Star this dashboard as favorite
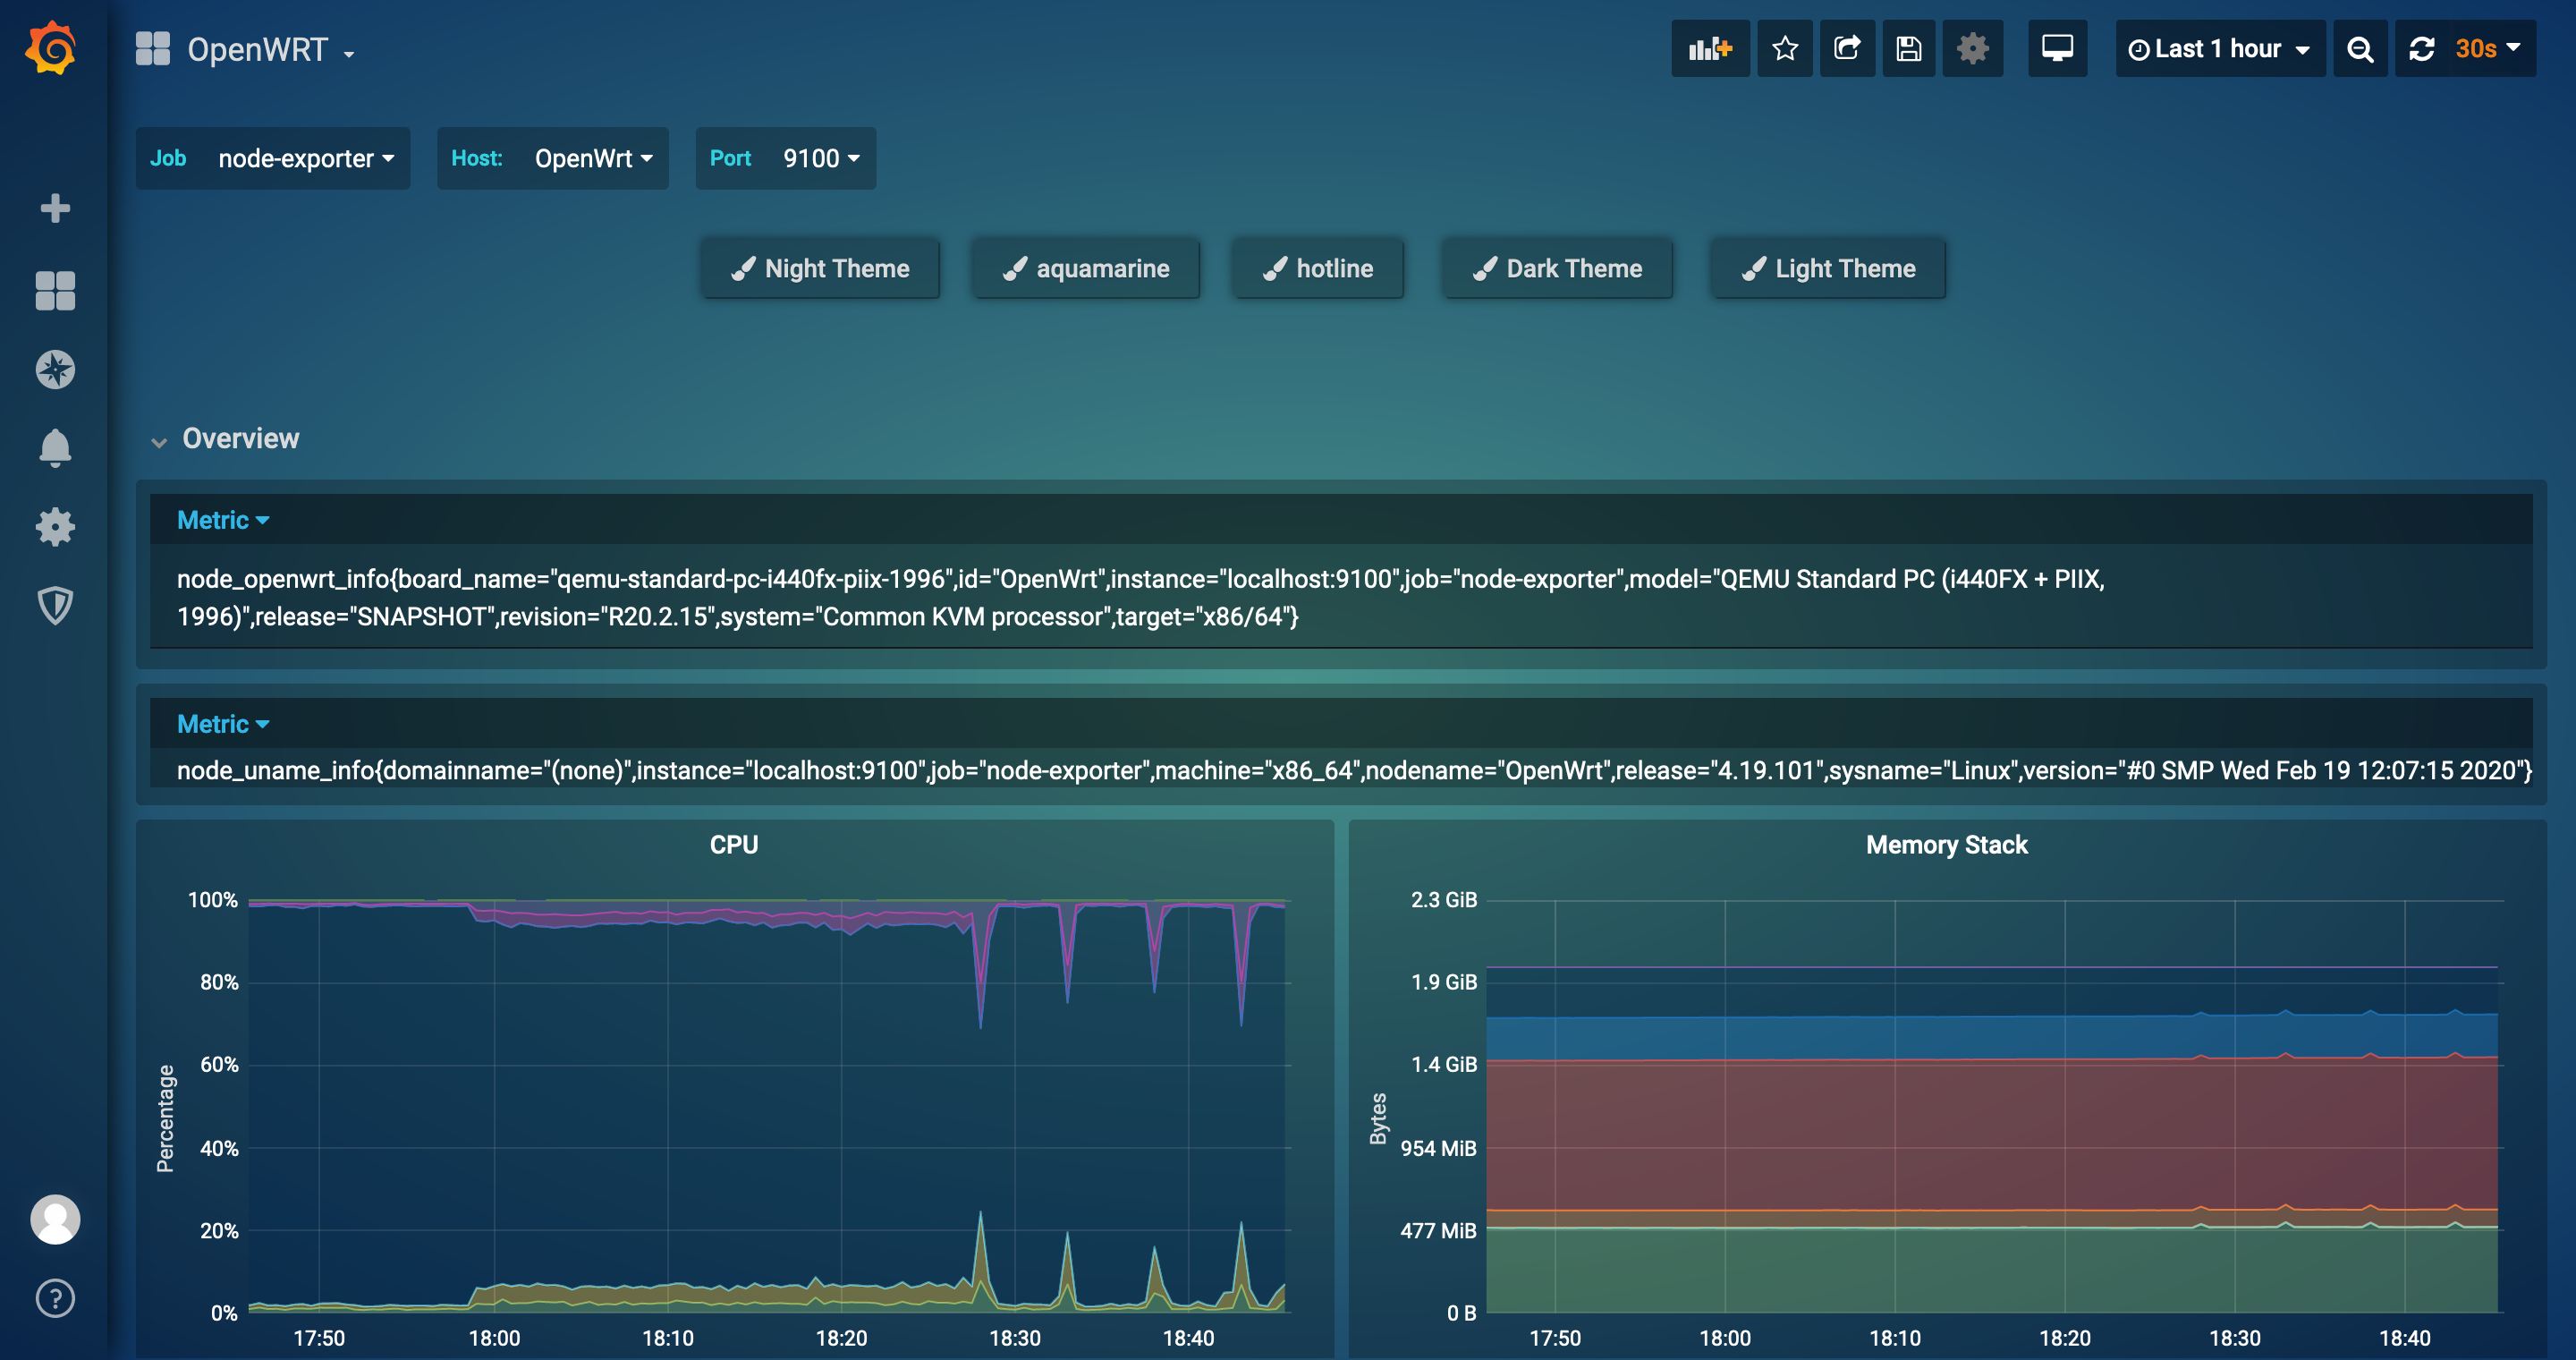The image size is (2576, 1360). pos(1785,48)
